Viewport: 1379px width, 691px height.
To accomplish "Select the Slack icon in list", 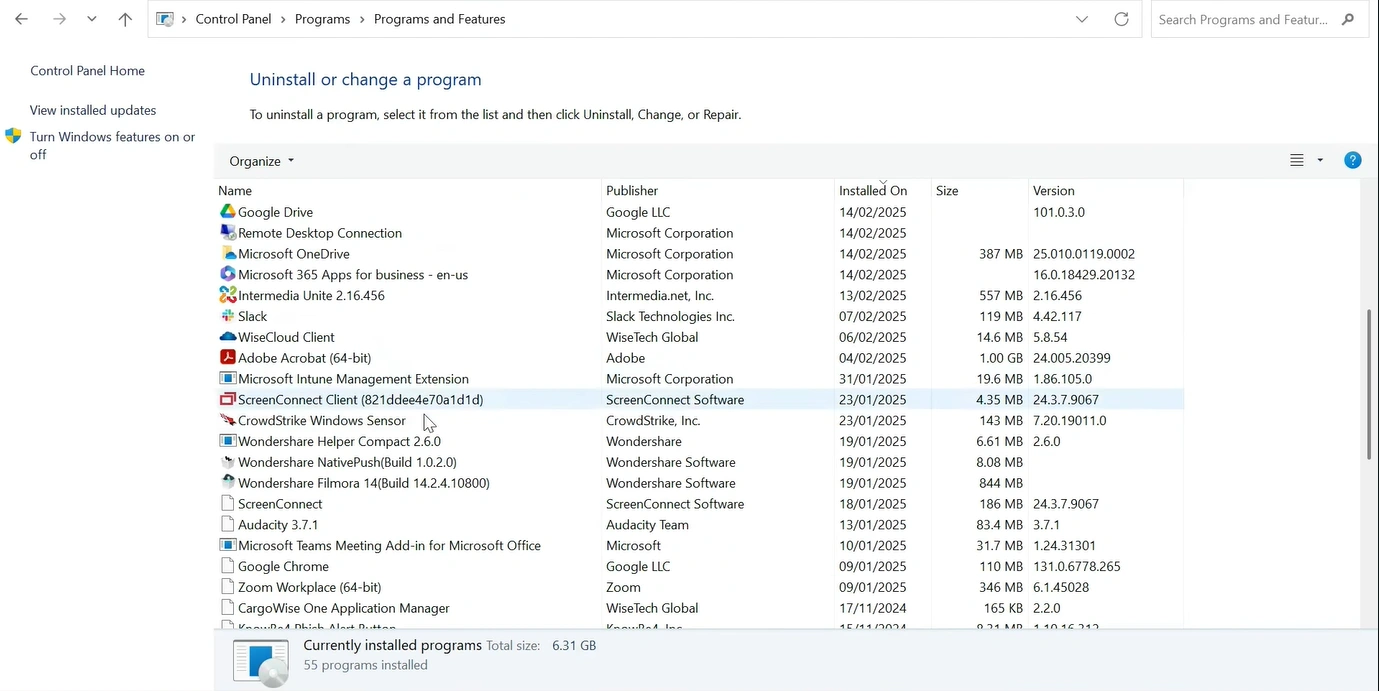I will click(228, 316).
